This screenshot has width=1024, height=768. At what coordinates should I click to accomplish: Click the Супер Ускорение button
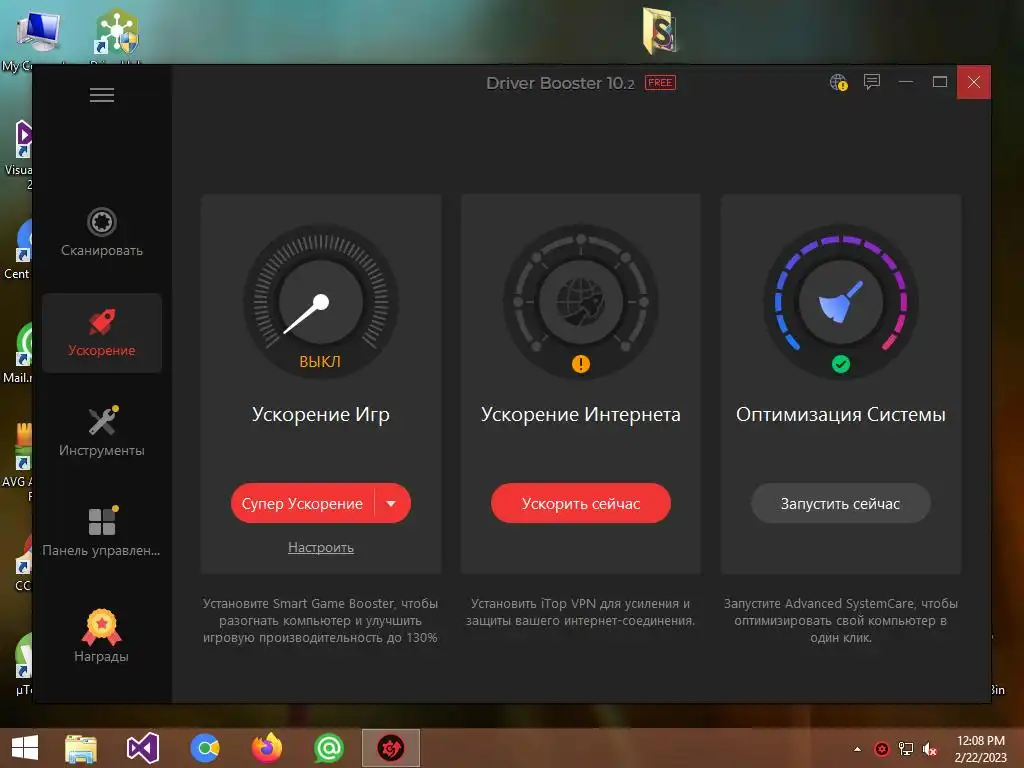pos(302,504)
